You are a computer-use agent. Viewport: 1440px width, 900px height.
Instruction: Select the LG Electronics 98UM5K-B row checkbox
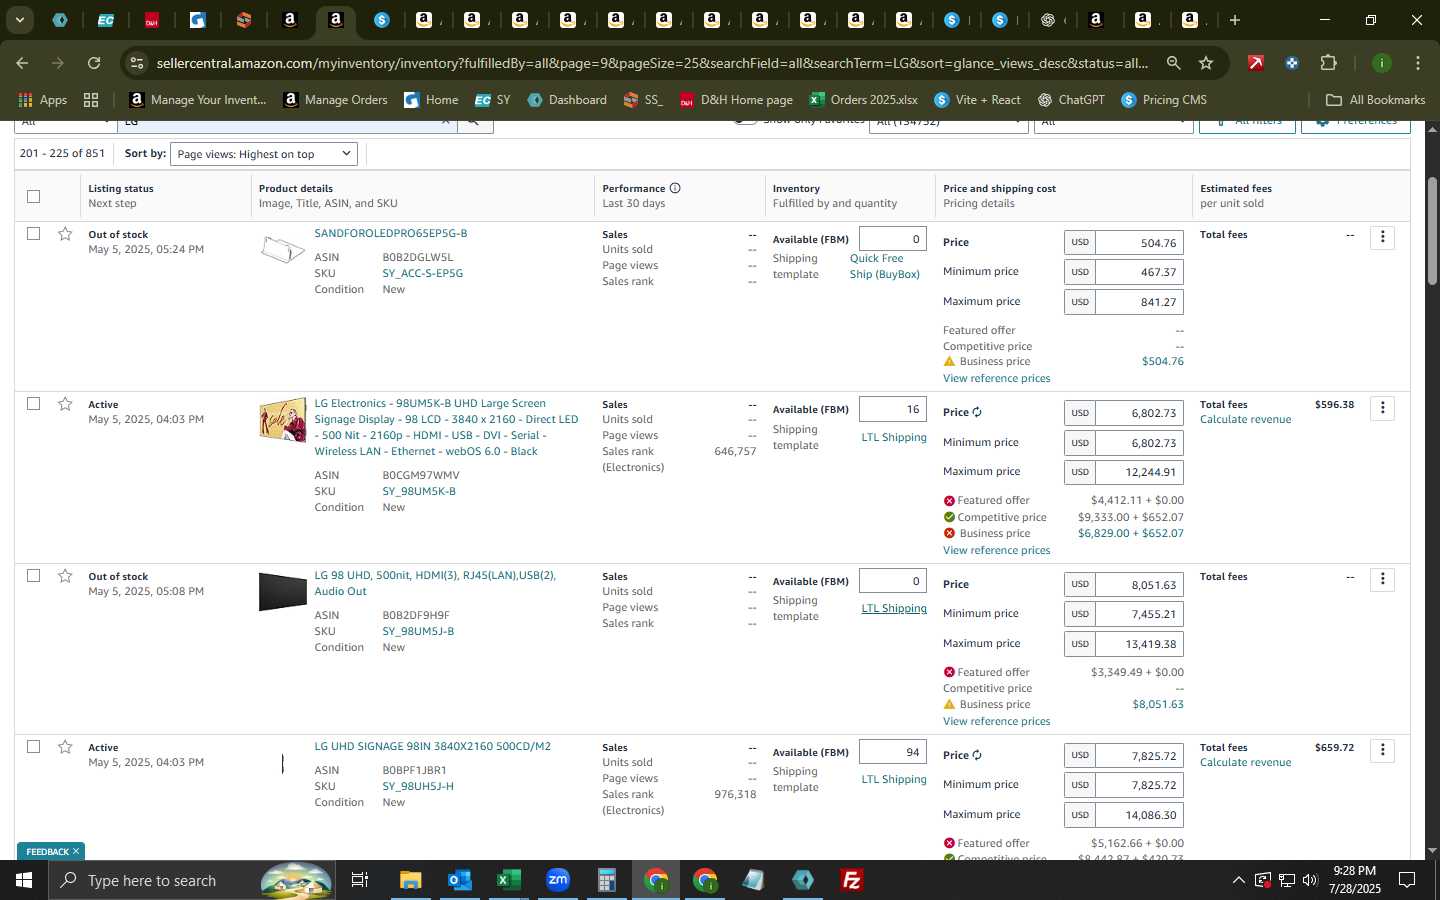point(34,404)
